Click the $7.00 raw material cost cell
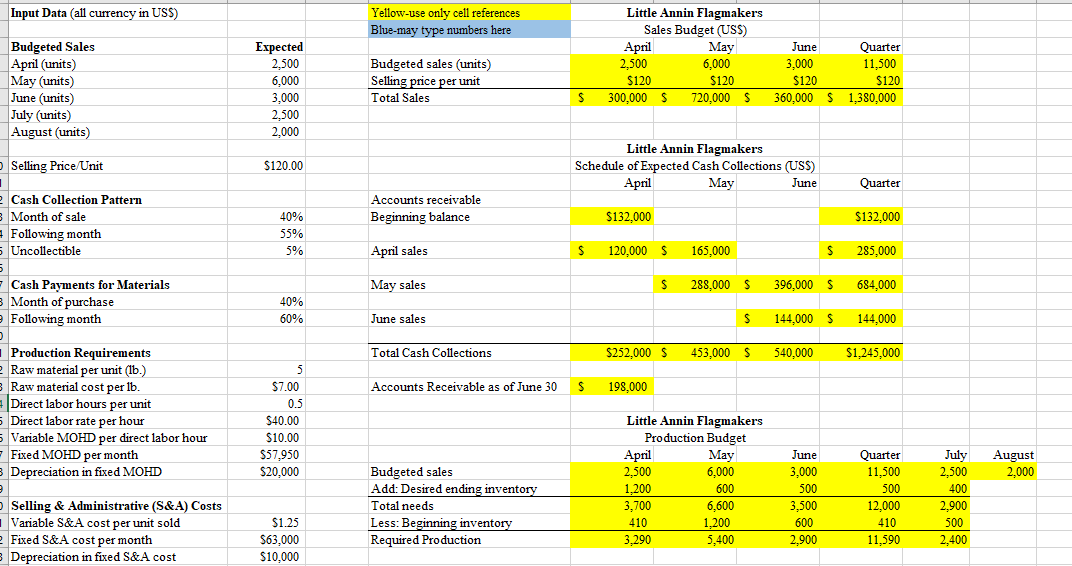 [267, 387]
